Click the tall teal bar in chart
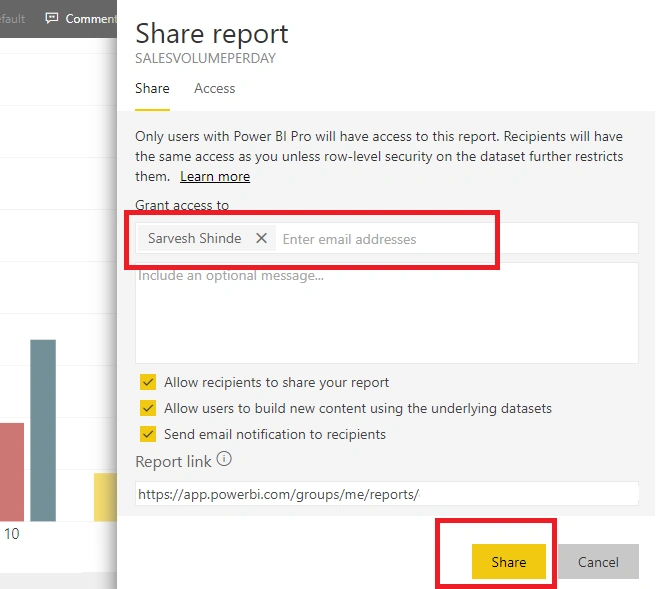The image size is (656, 589). [x=43, y=430]
